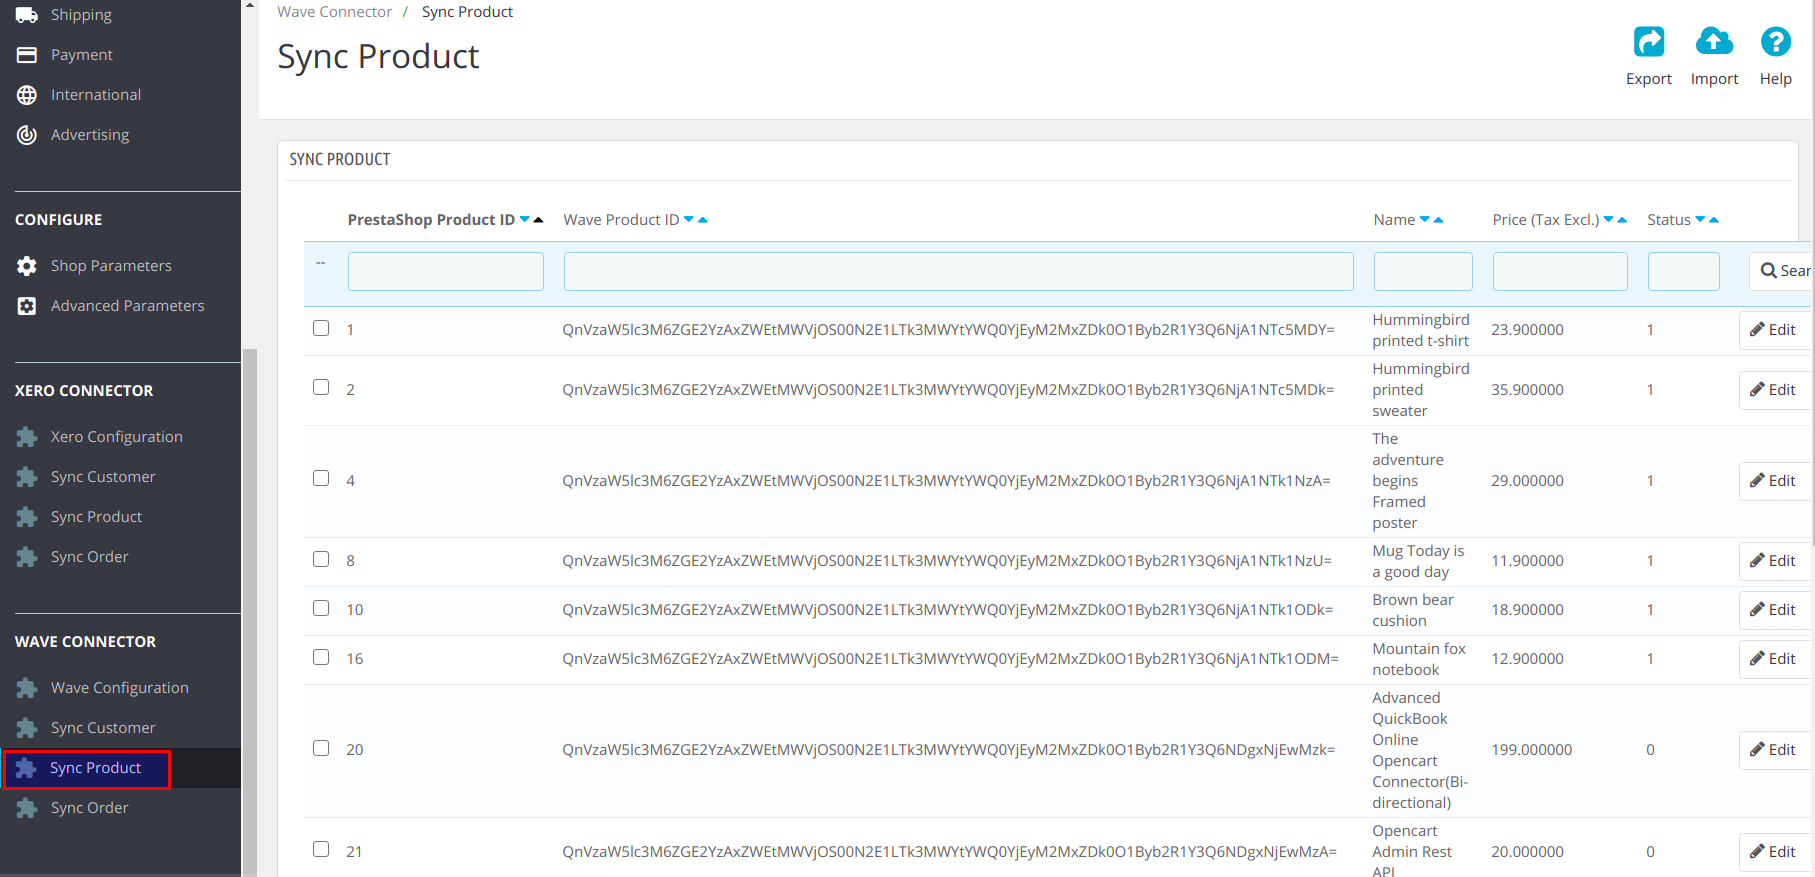Click puzzle icon beside Xero Sync Order

pos(27,557)
